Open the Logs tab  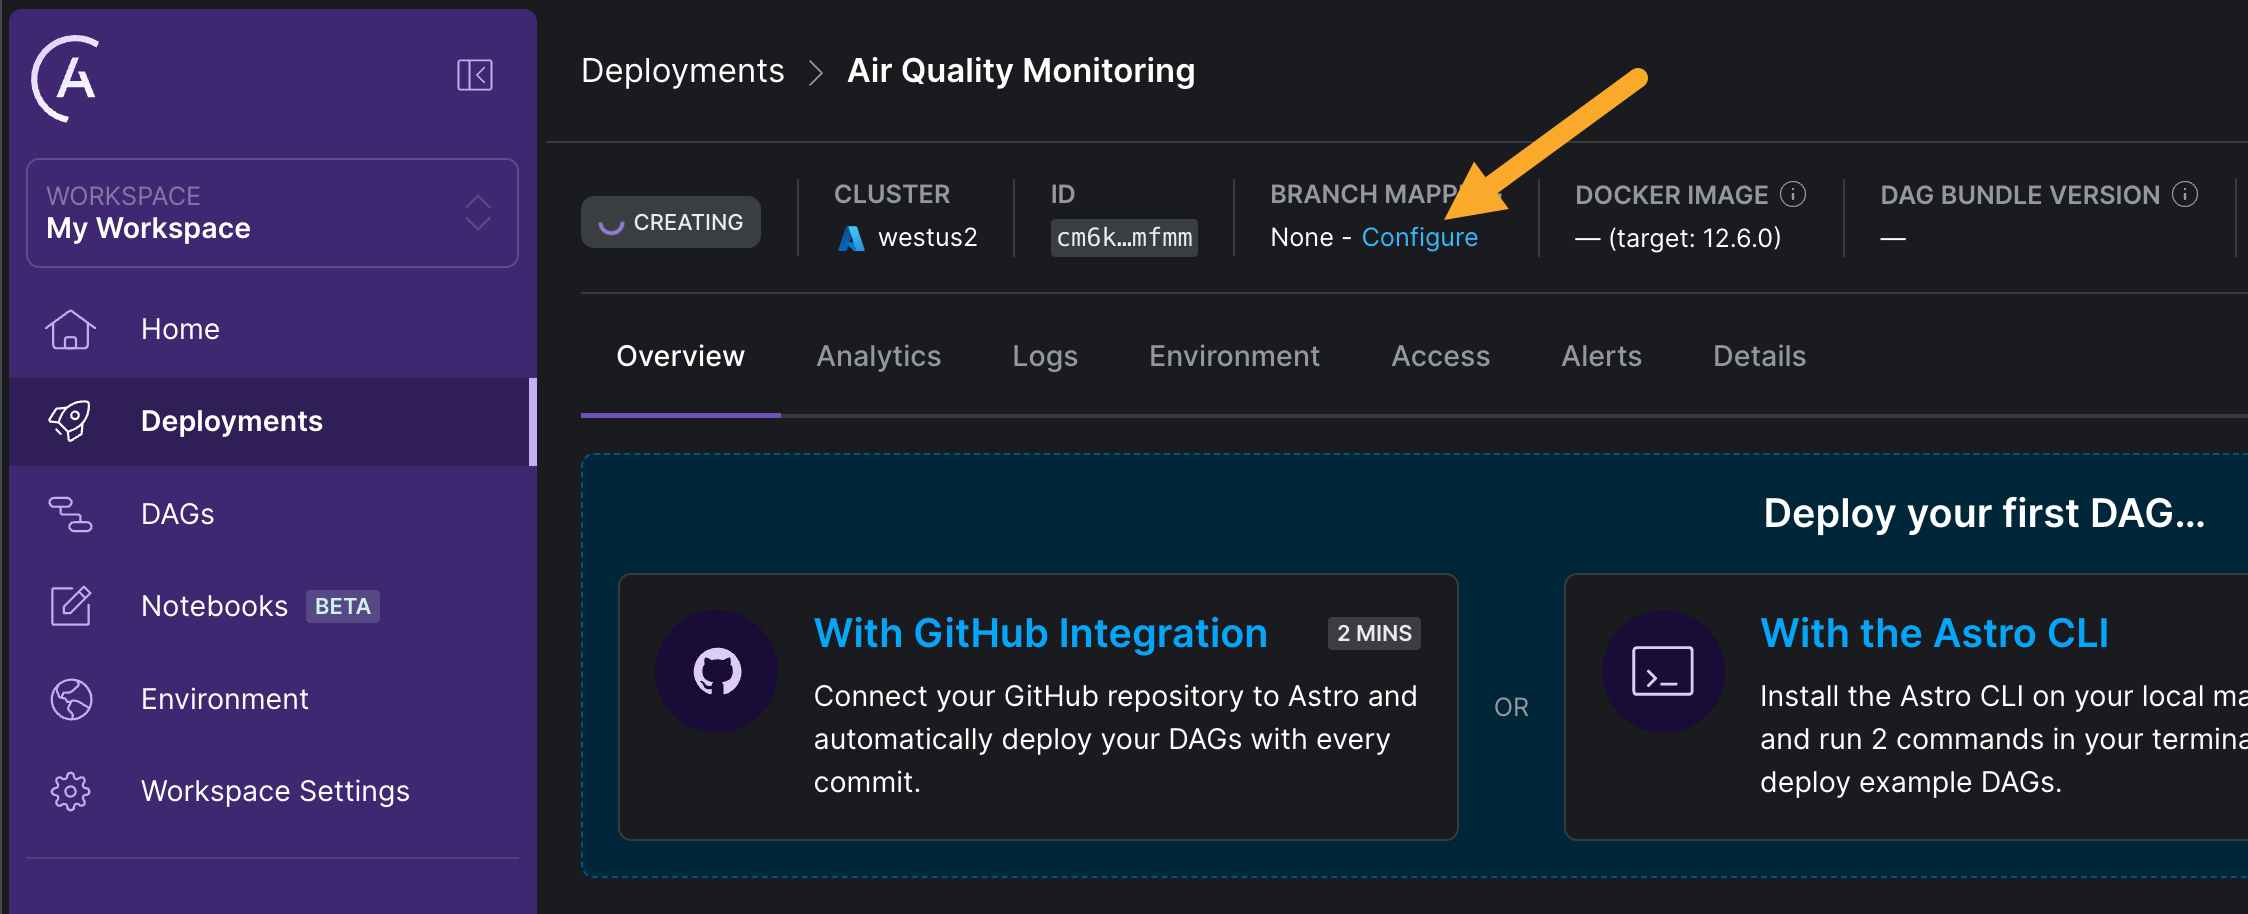point(1044,356)
